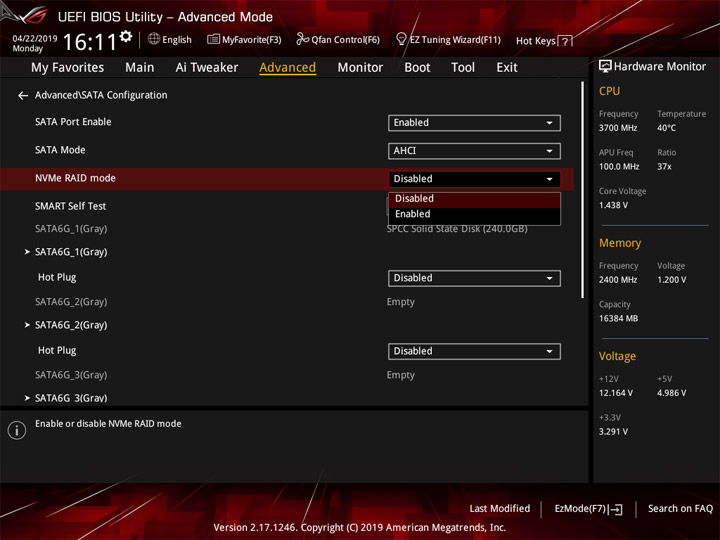The height and width of the screenshot is (540, 720).
Task: Click the 16:11 clock display
Action: (x=90, y=42)
